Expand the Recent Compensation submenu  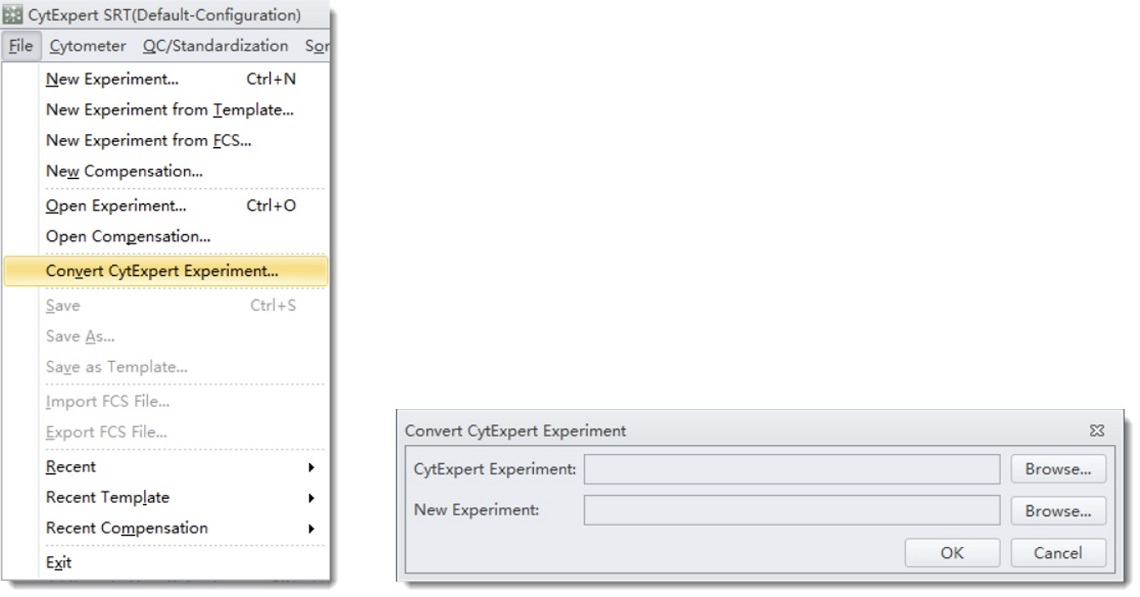166,528
